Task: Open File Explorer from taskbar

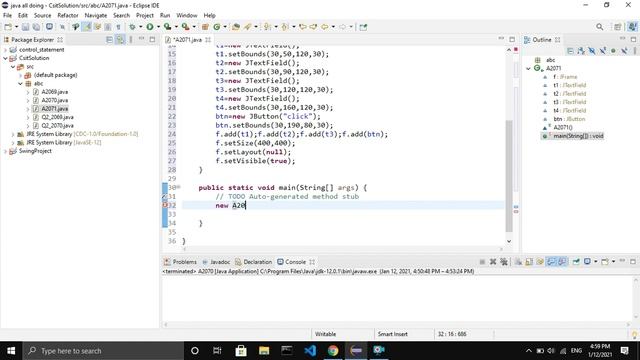Action: pos(264,351)
